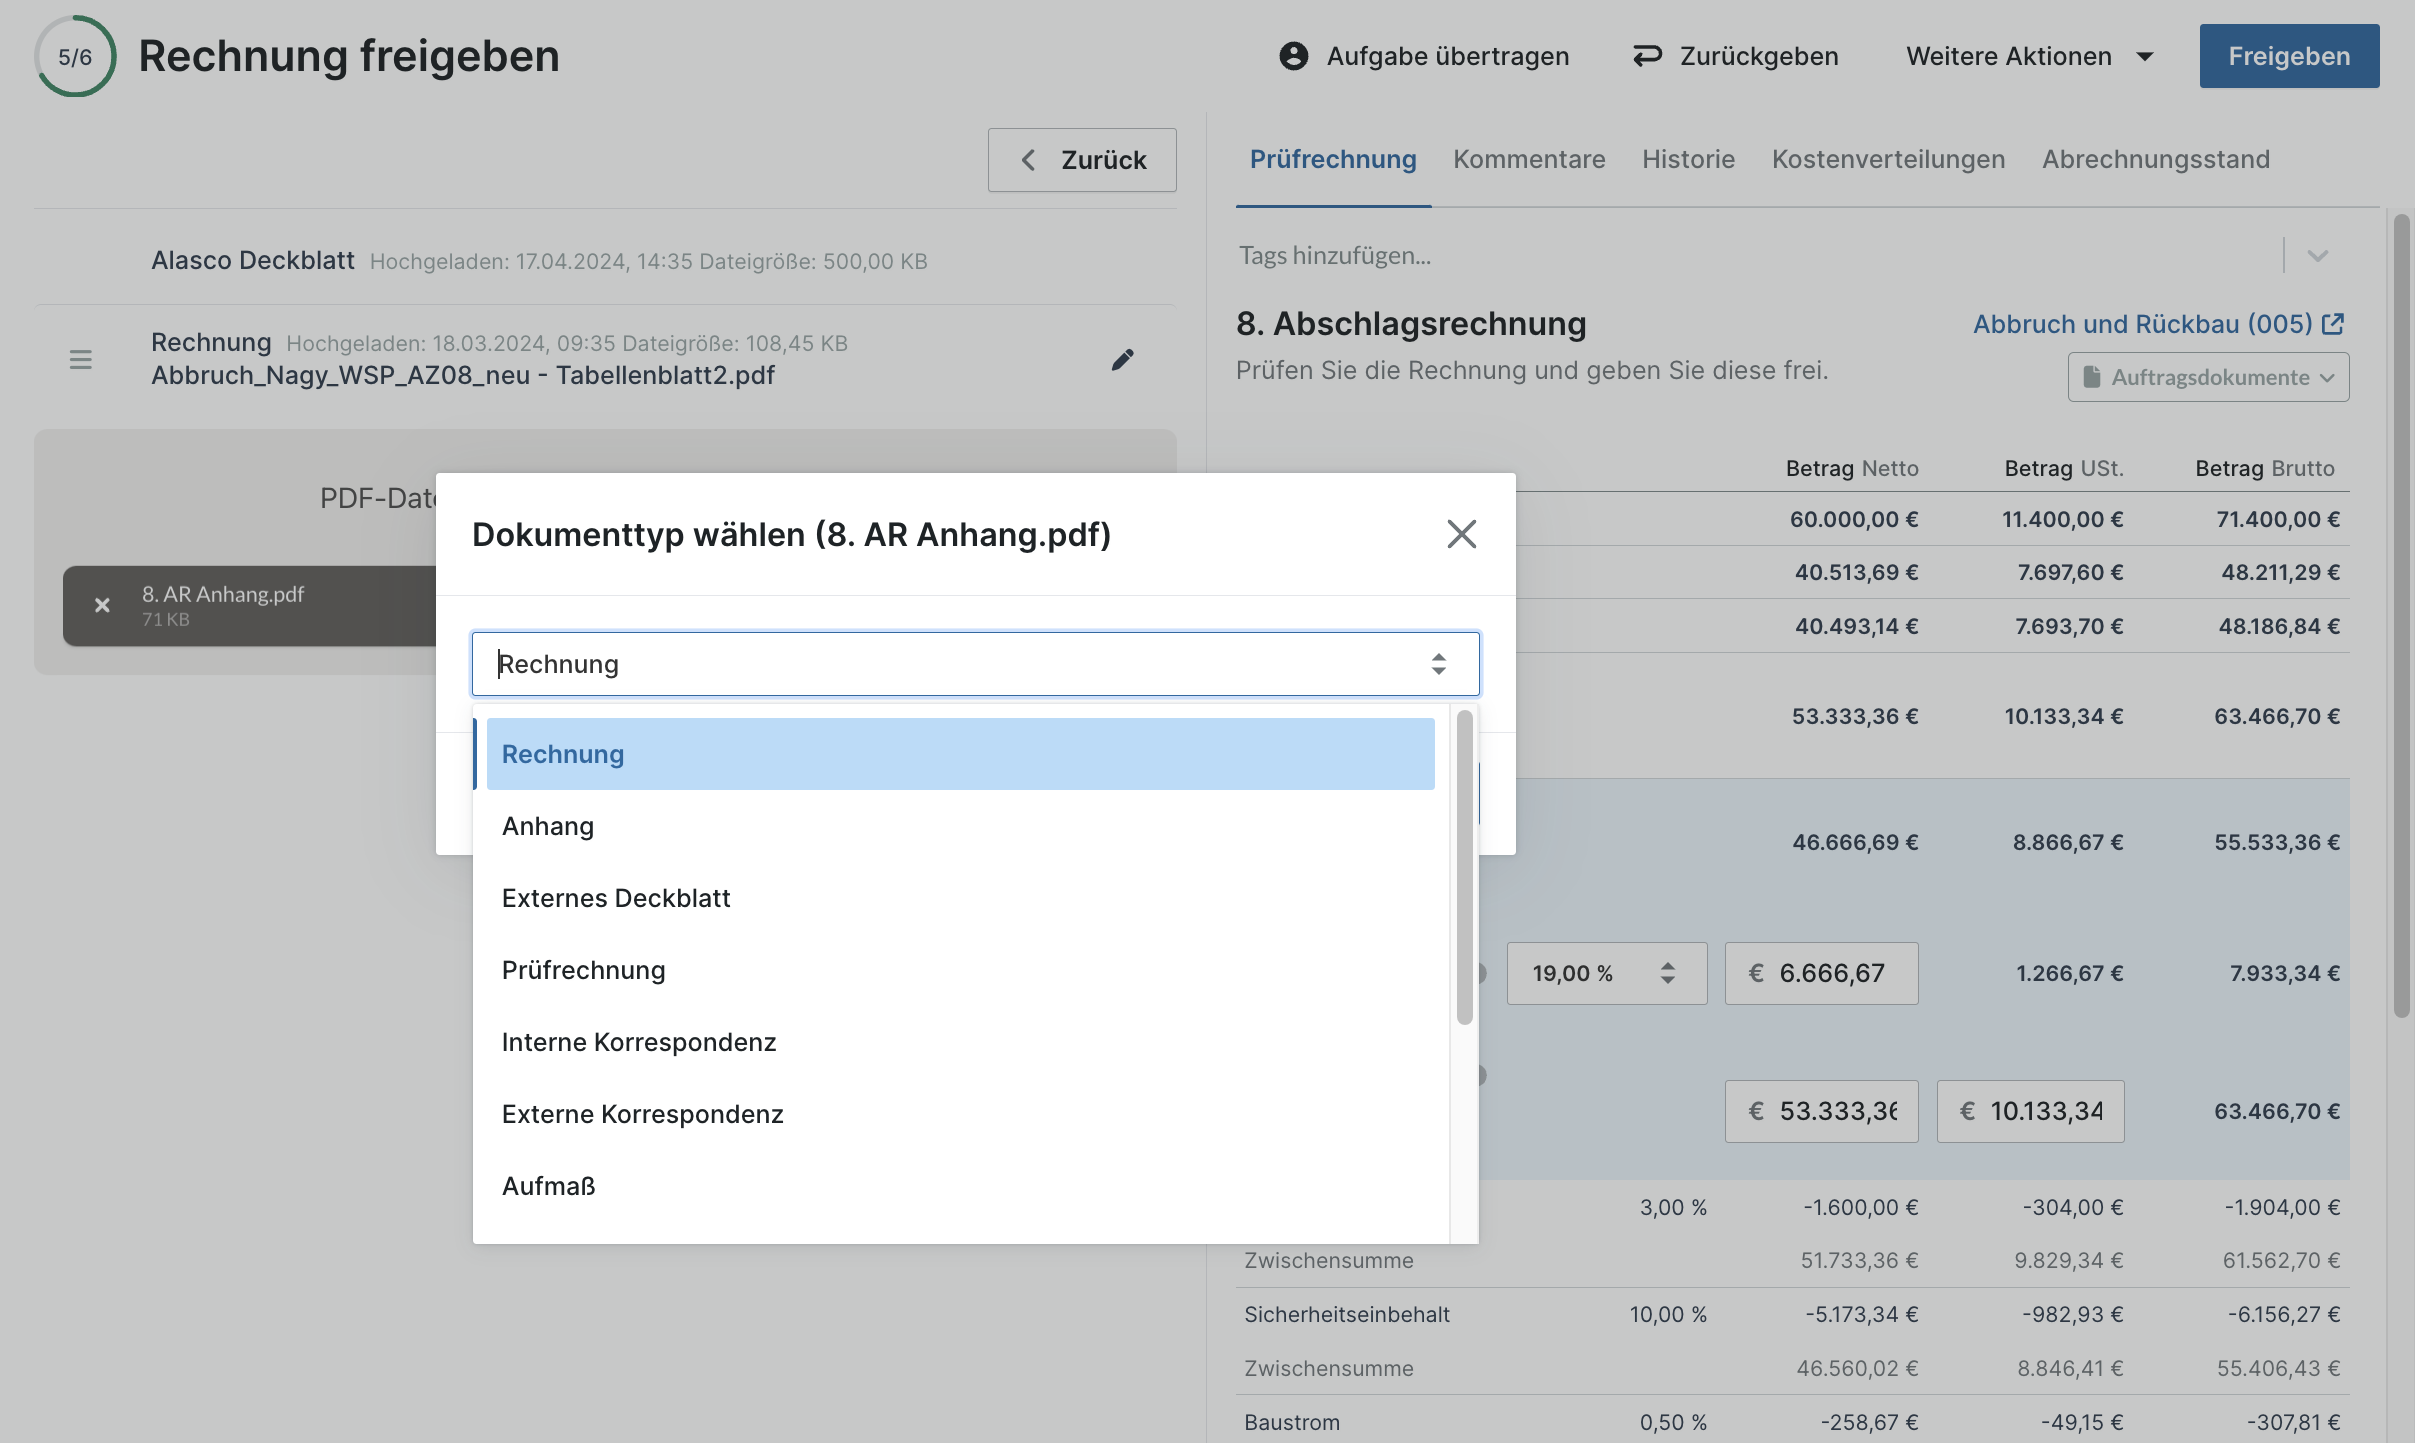Click the return arrow icon of Zurückgeben

tap(1647, 56)
